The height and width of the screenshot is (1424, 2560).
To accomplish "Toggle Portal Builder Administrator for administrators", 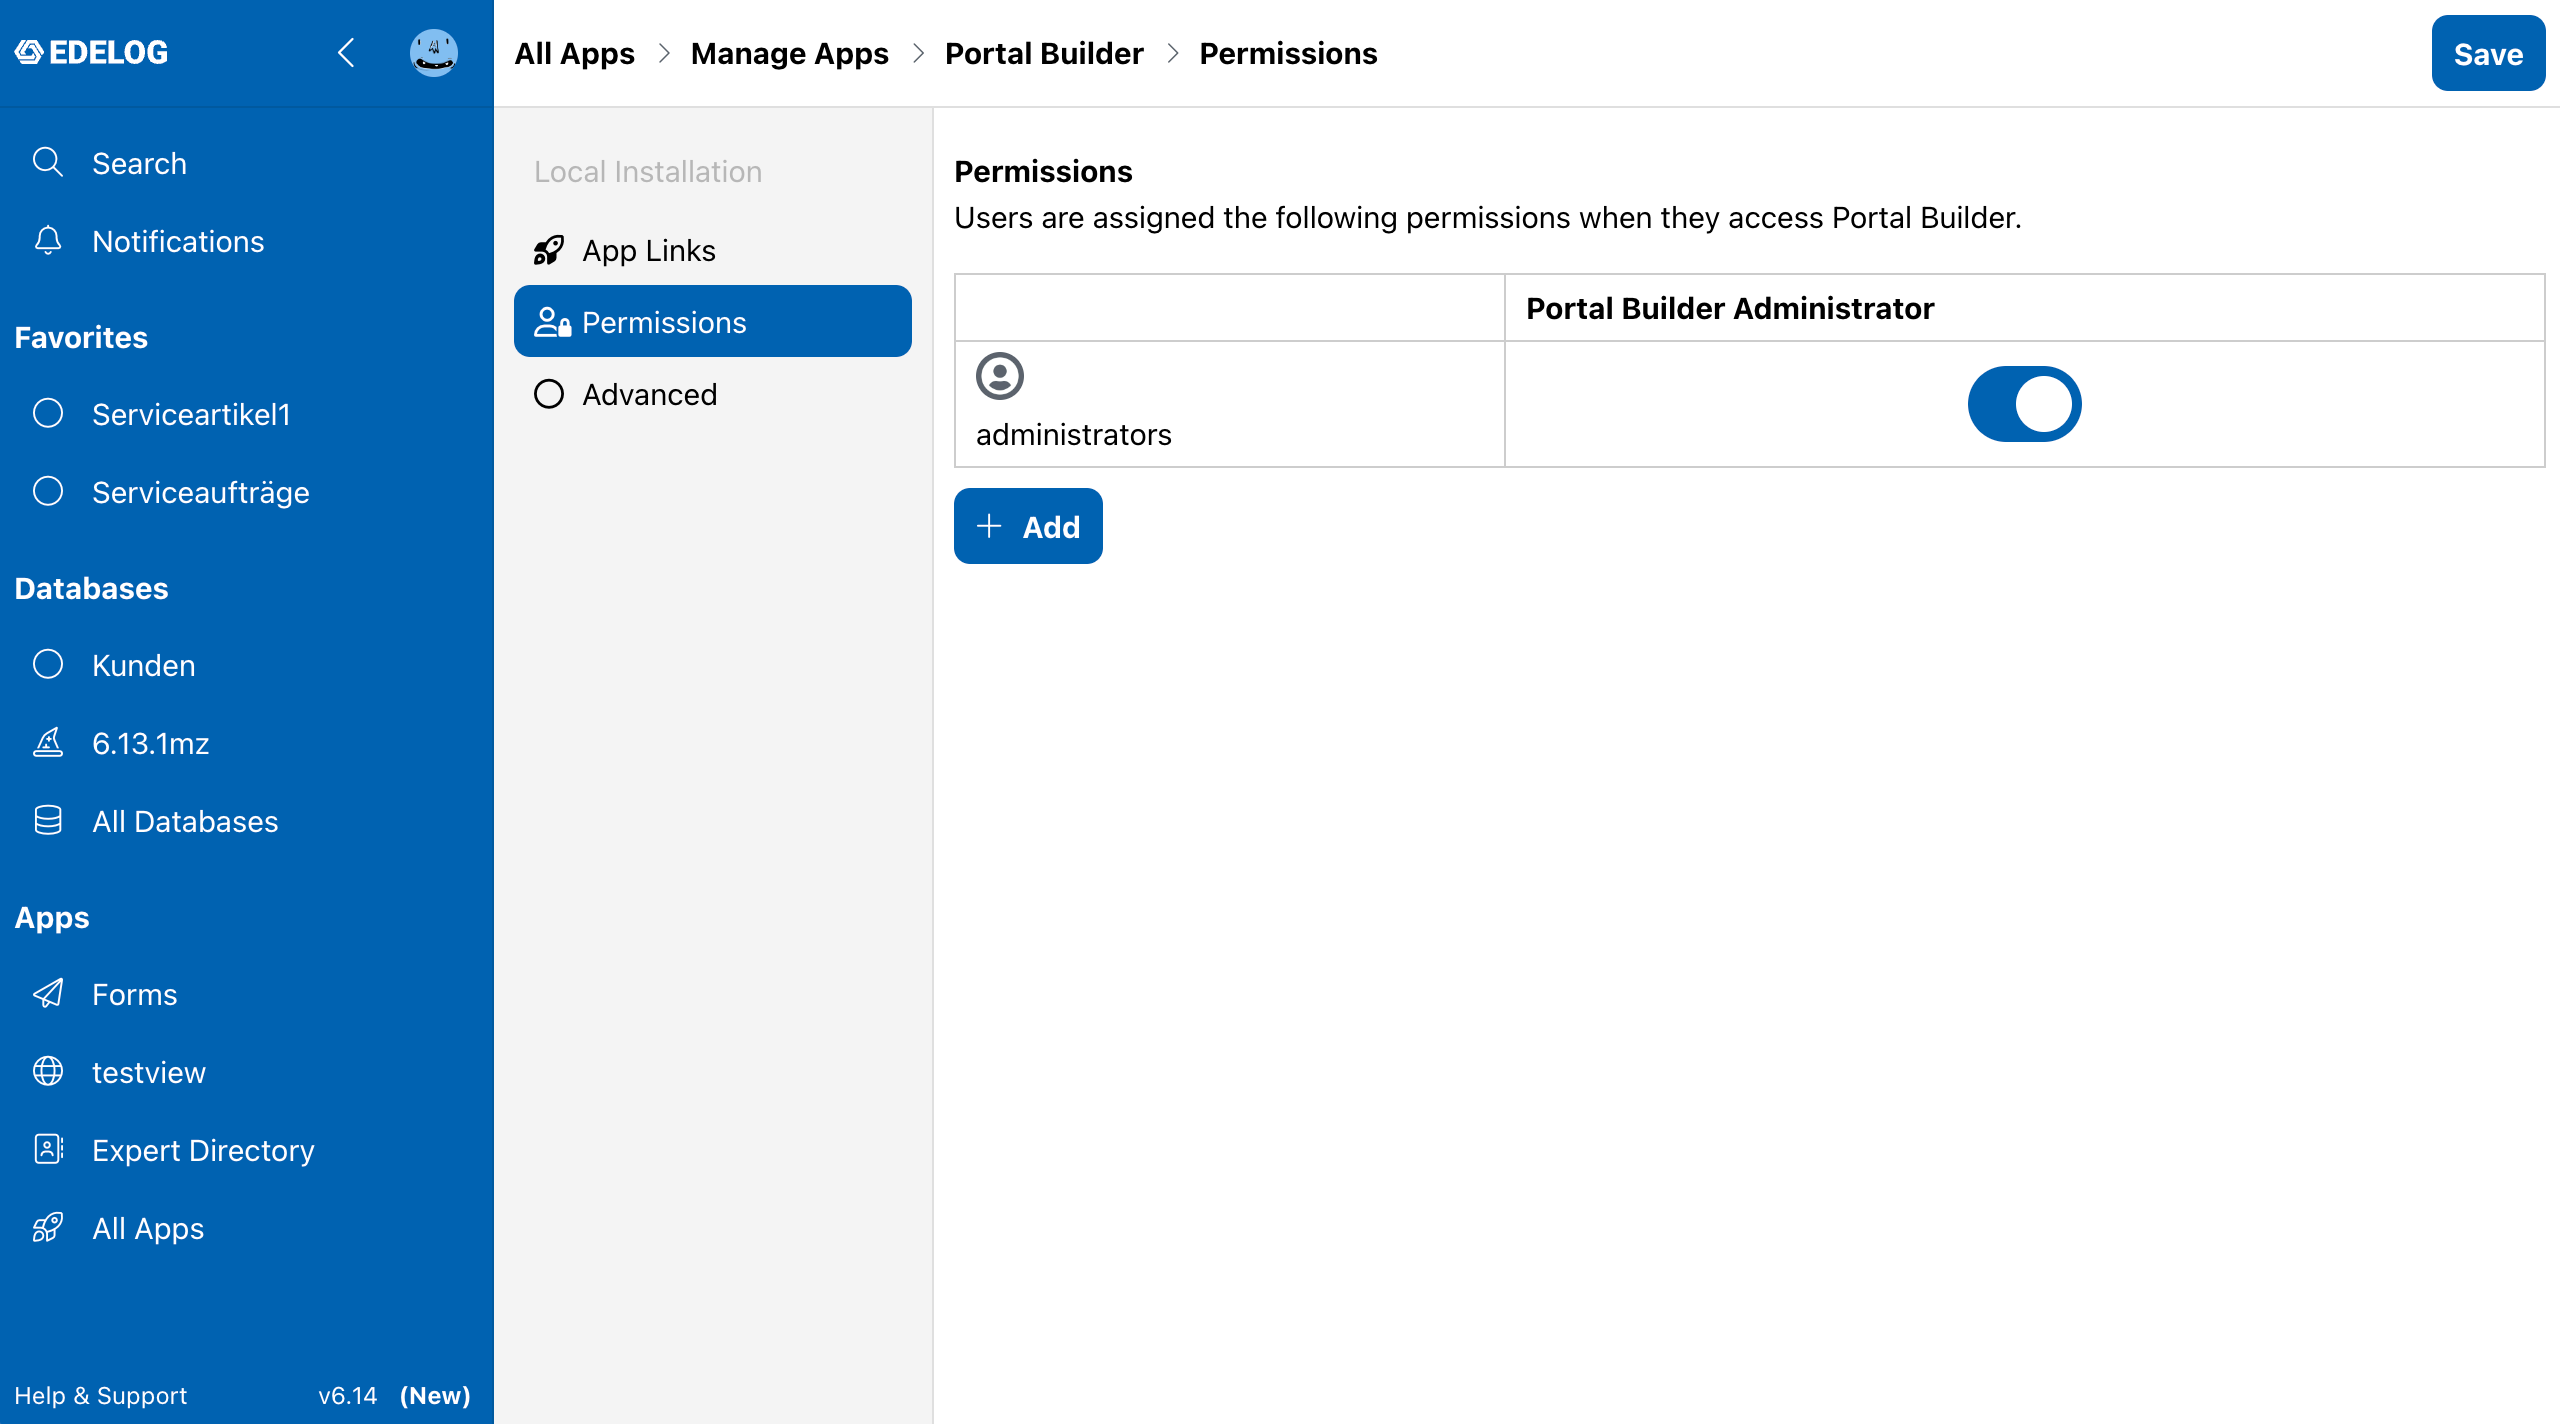I will coord(2024,404).
